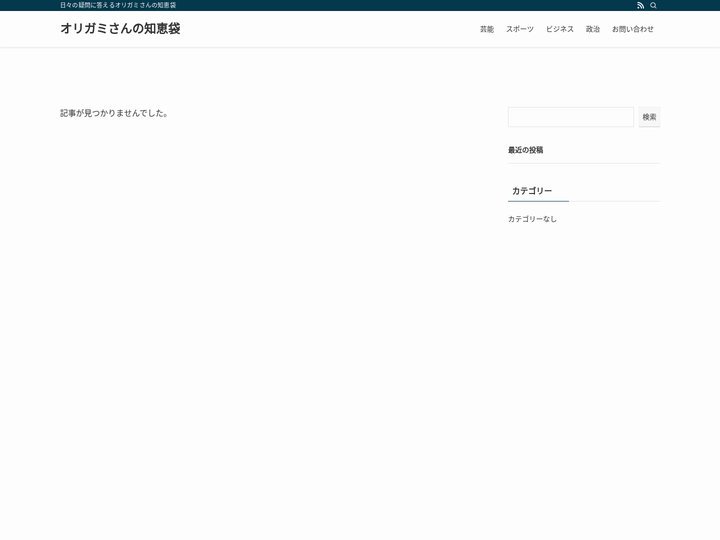Image resolution: width=720 pixels, height=540 pixels.
Task: Visit the お問い合わせ page
Action: pyautogui.click(x=633, y=29)
